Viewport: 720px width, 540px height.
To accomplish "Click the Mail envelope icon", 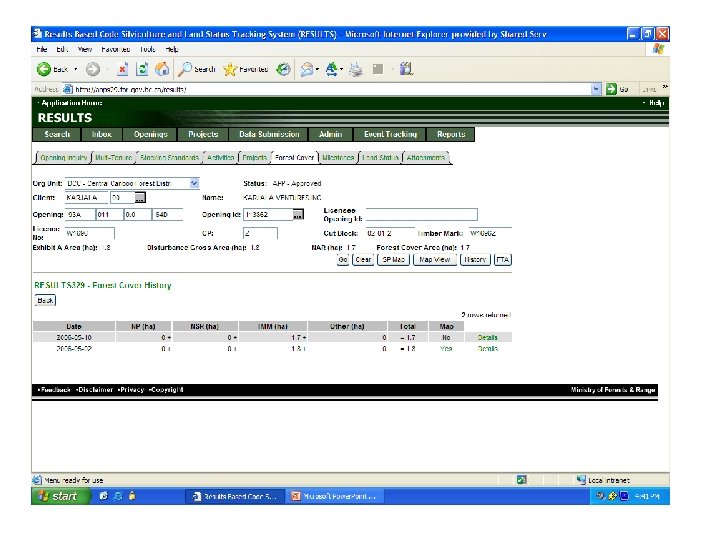I will [x=307, y=69].
